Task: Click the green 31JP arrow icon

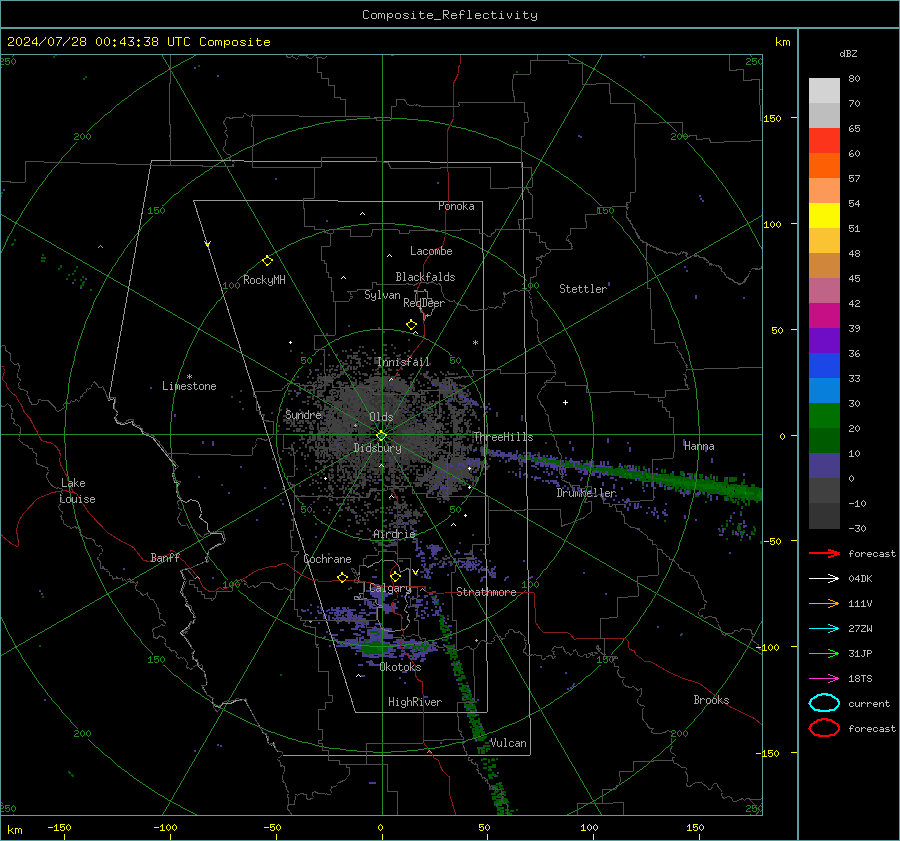Action: 824,653
